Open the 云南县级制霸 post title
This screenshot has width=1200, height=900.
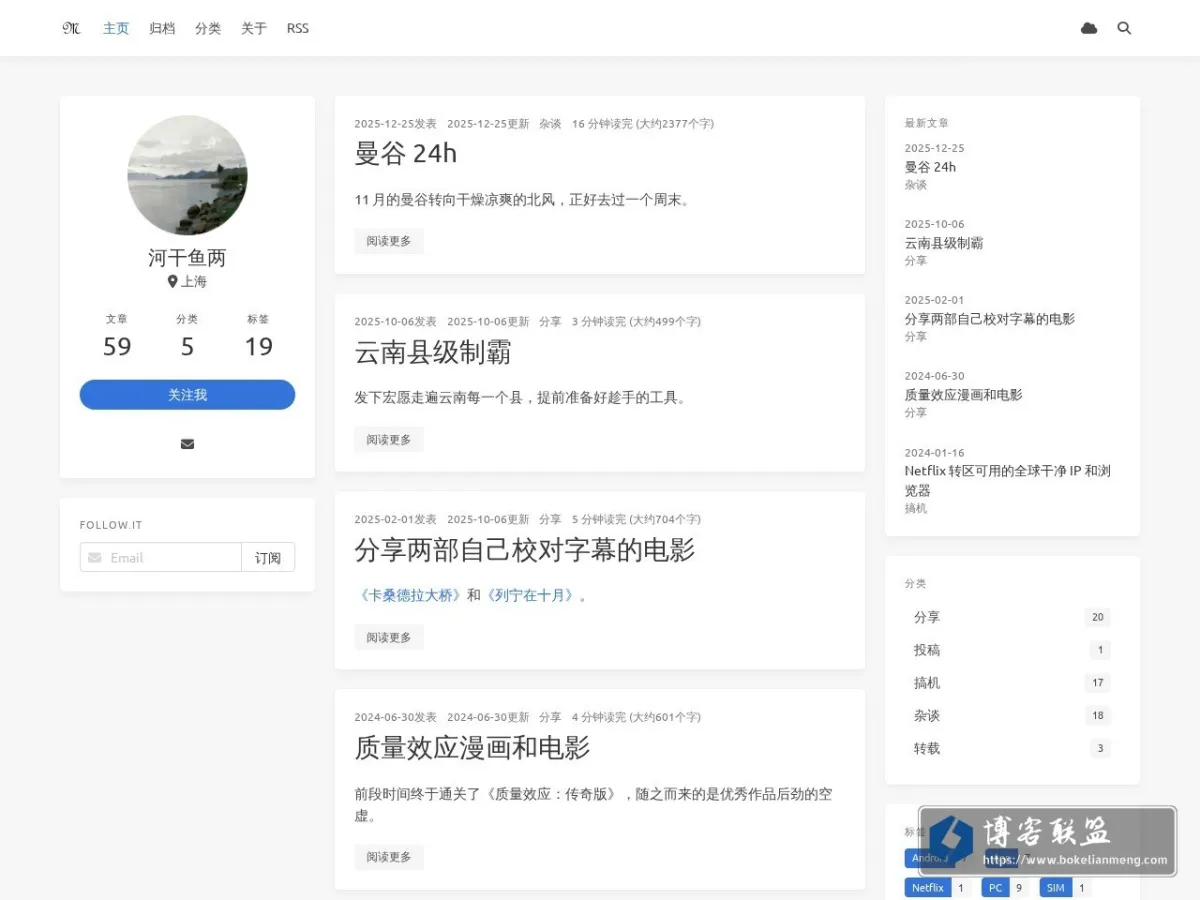tap(433, 352)
